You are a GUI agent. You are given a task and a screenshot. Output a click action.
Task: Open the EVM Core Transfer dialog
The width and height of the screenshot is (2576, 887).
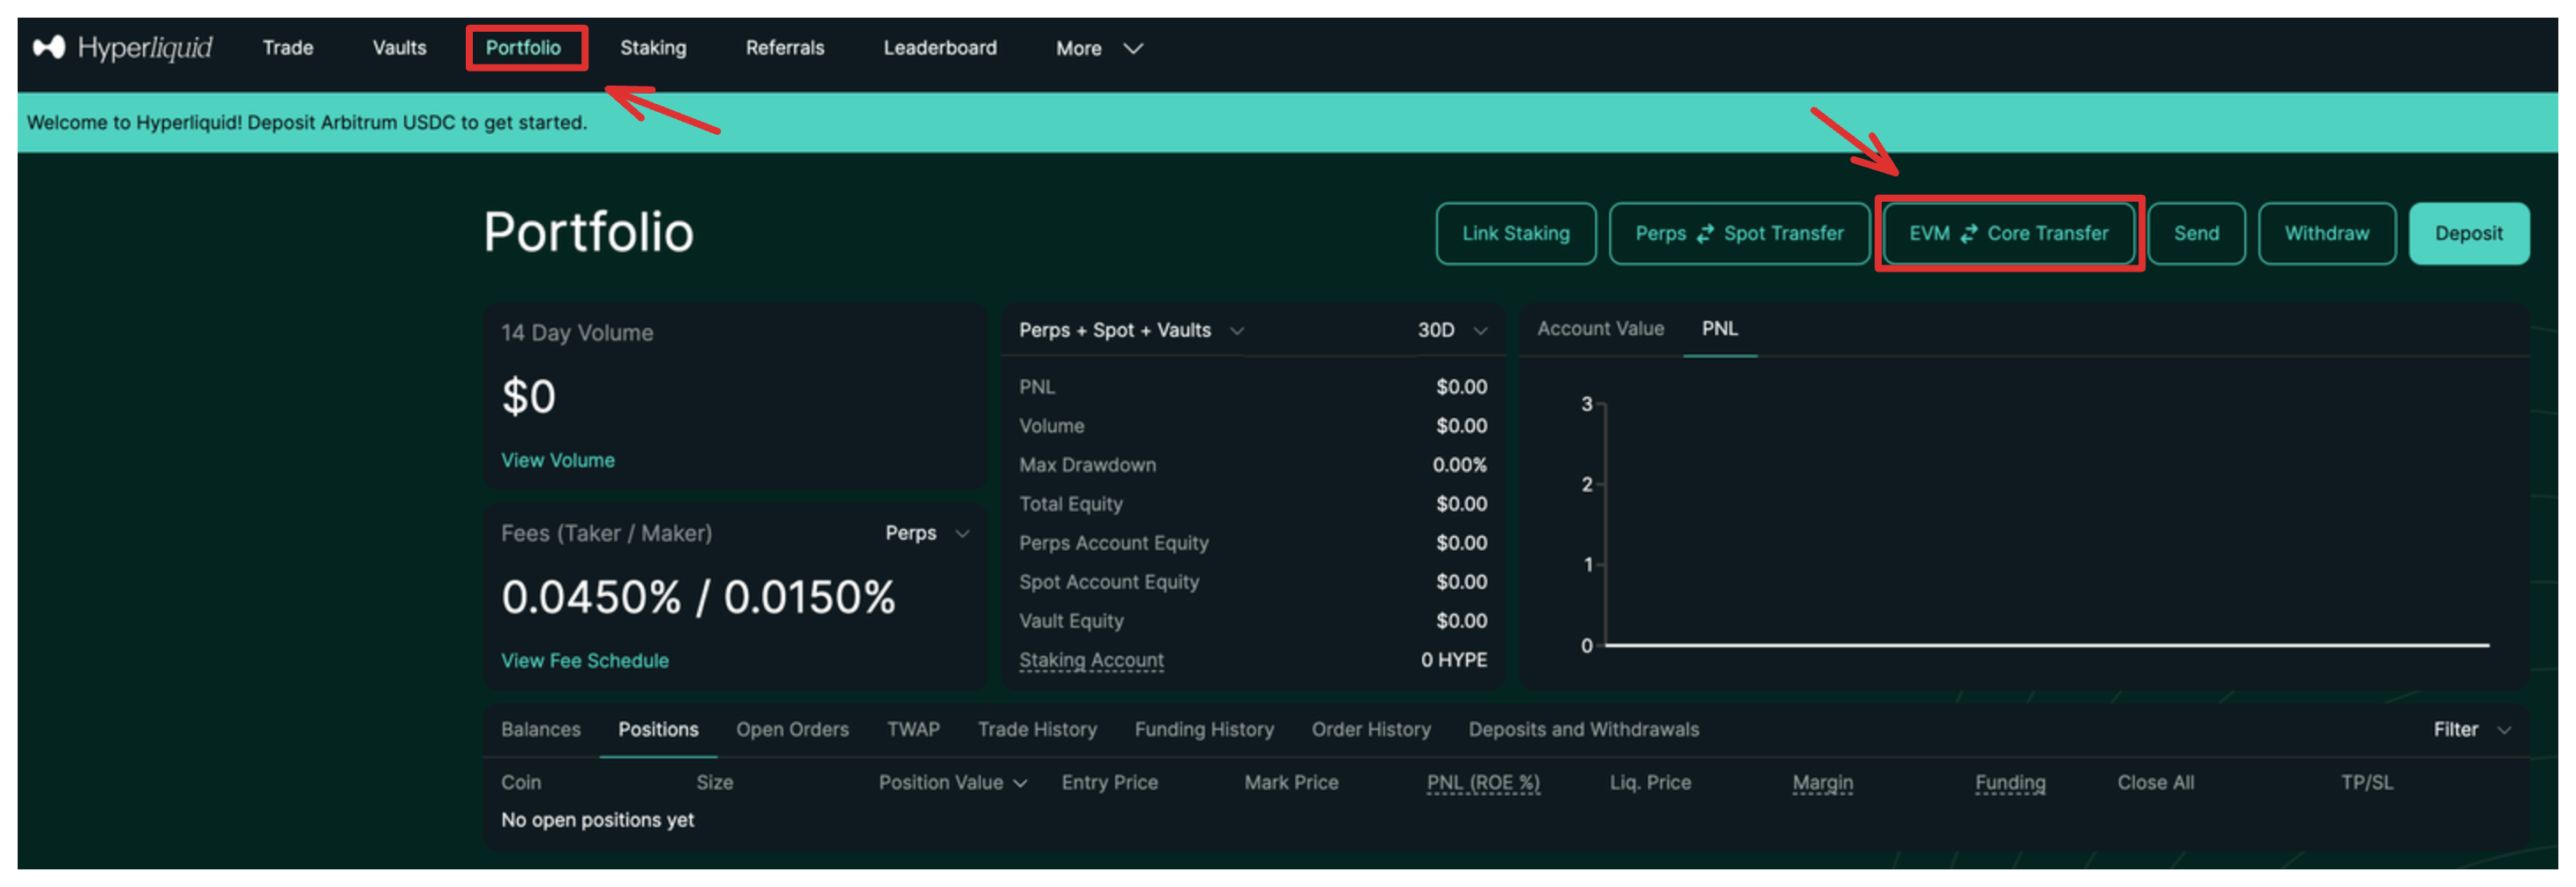pos(2008,233)
